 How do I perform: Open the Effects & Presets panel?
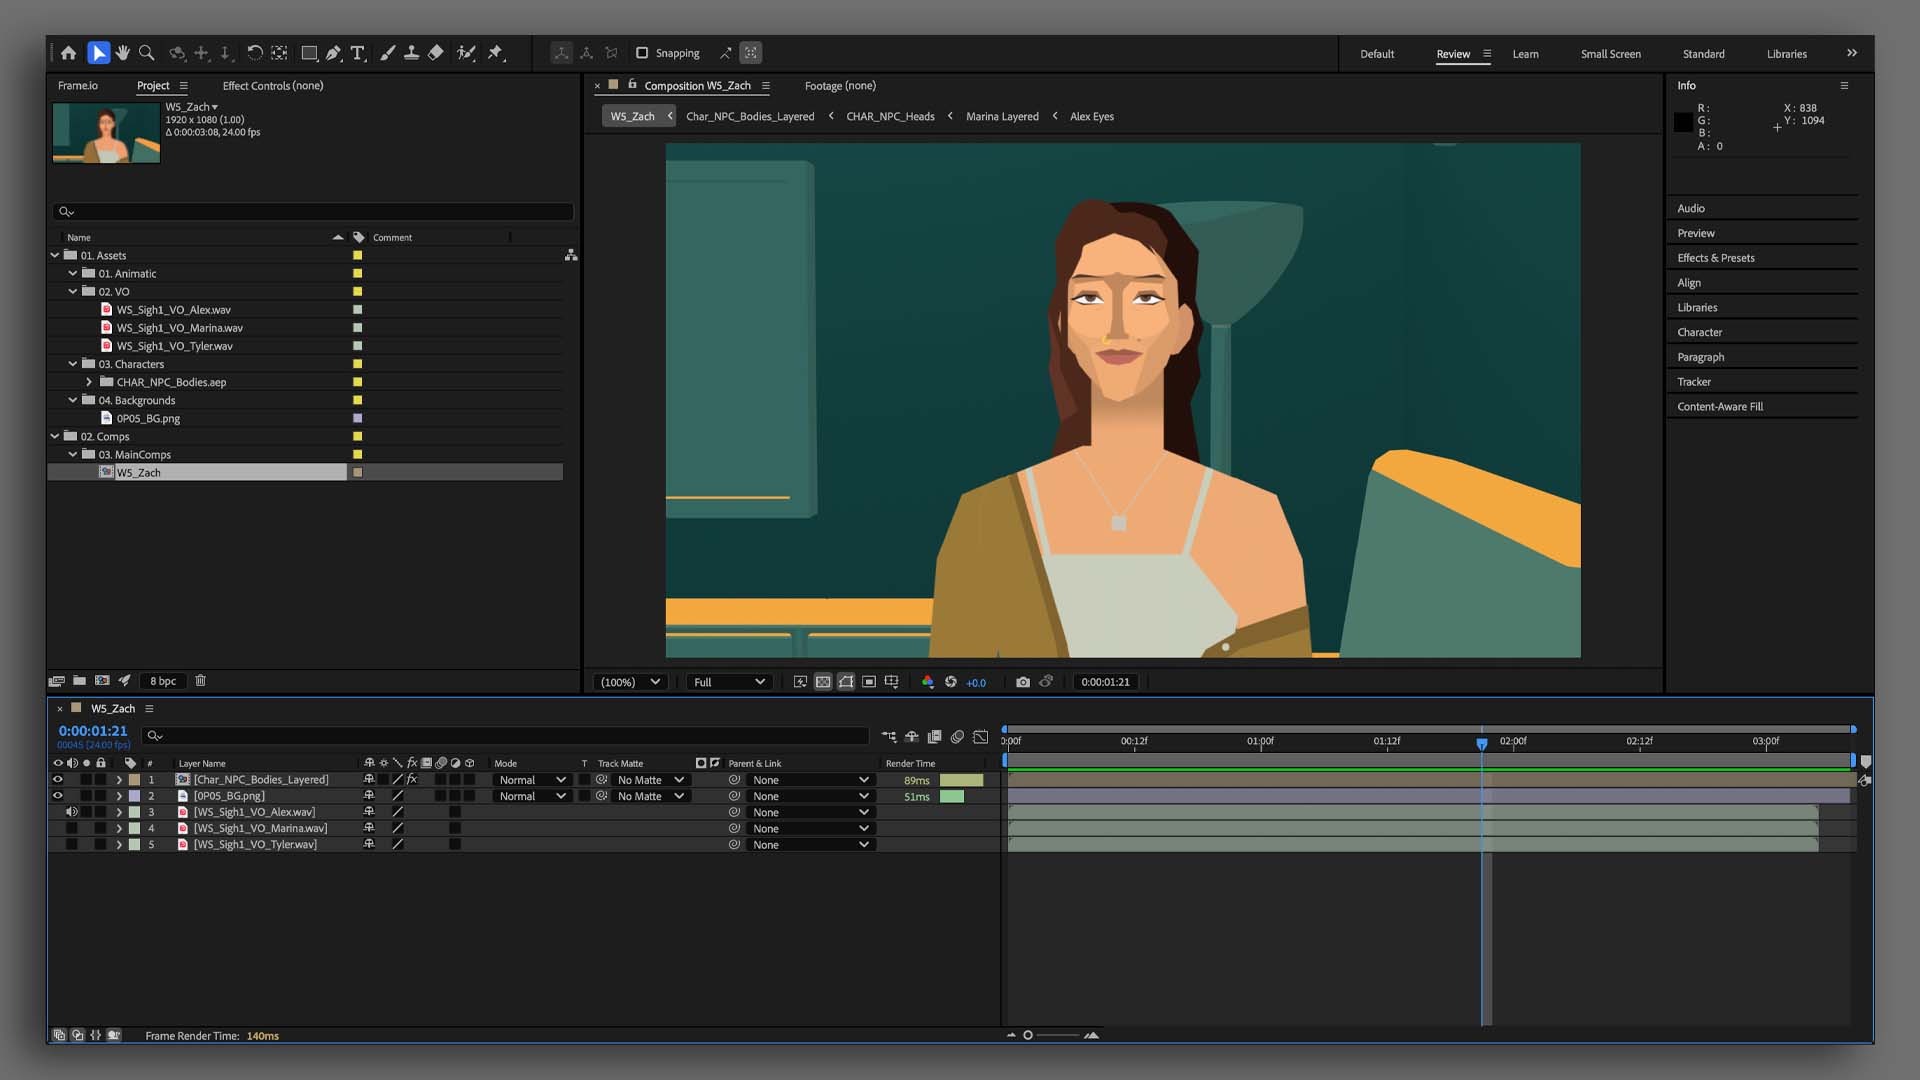1715,258
